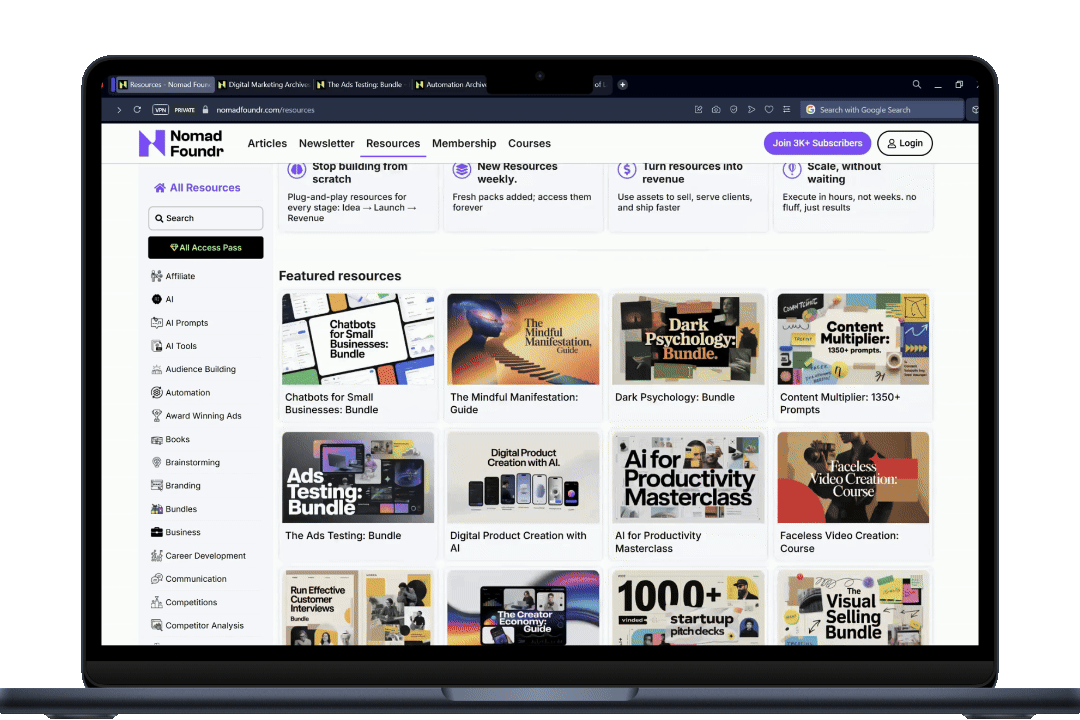Screen dimensions: 1080x720
Task: Toggle the VPN badge in address bar
Action: (x=161, y=110)
